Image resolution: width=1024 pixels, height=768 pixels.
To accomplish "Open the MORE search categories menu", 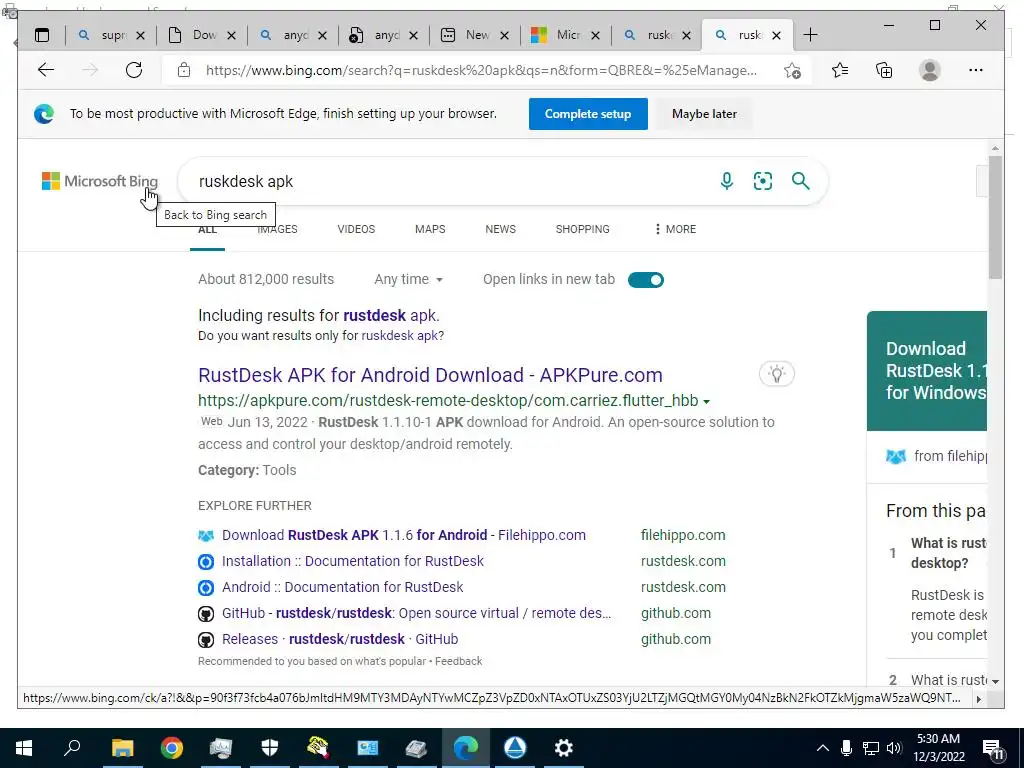I will coord(675,229).
